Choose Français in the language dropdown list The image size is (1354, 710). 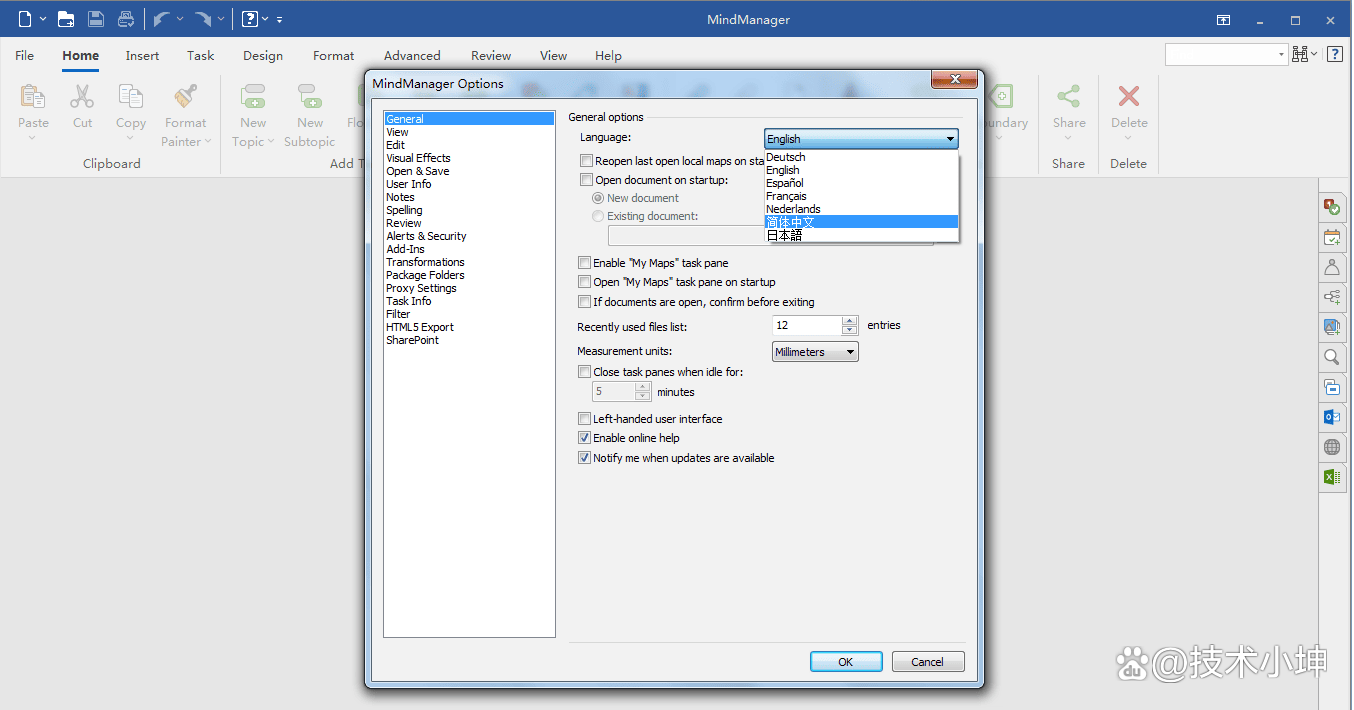point(786,196)
